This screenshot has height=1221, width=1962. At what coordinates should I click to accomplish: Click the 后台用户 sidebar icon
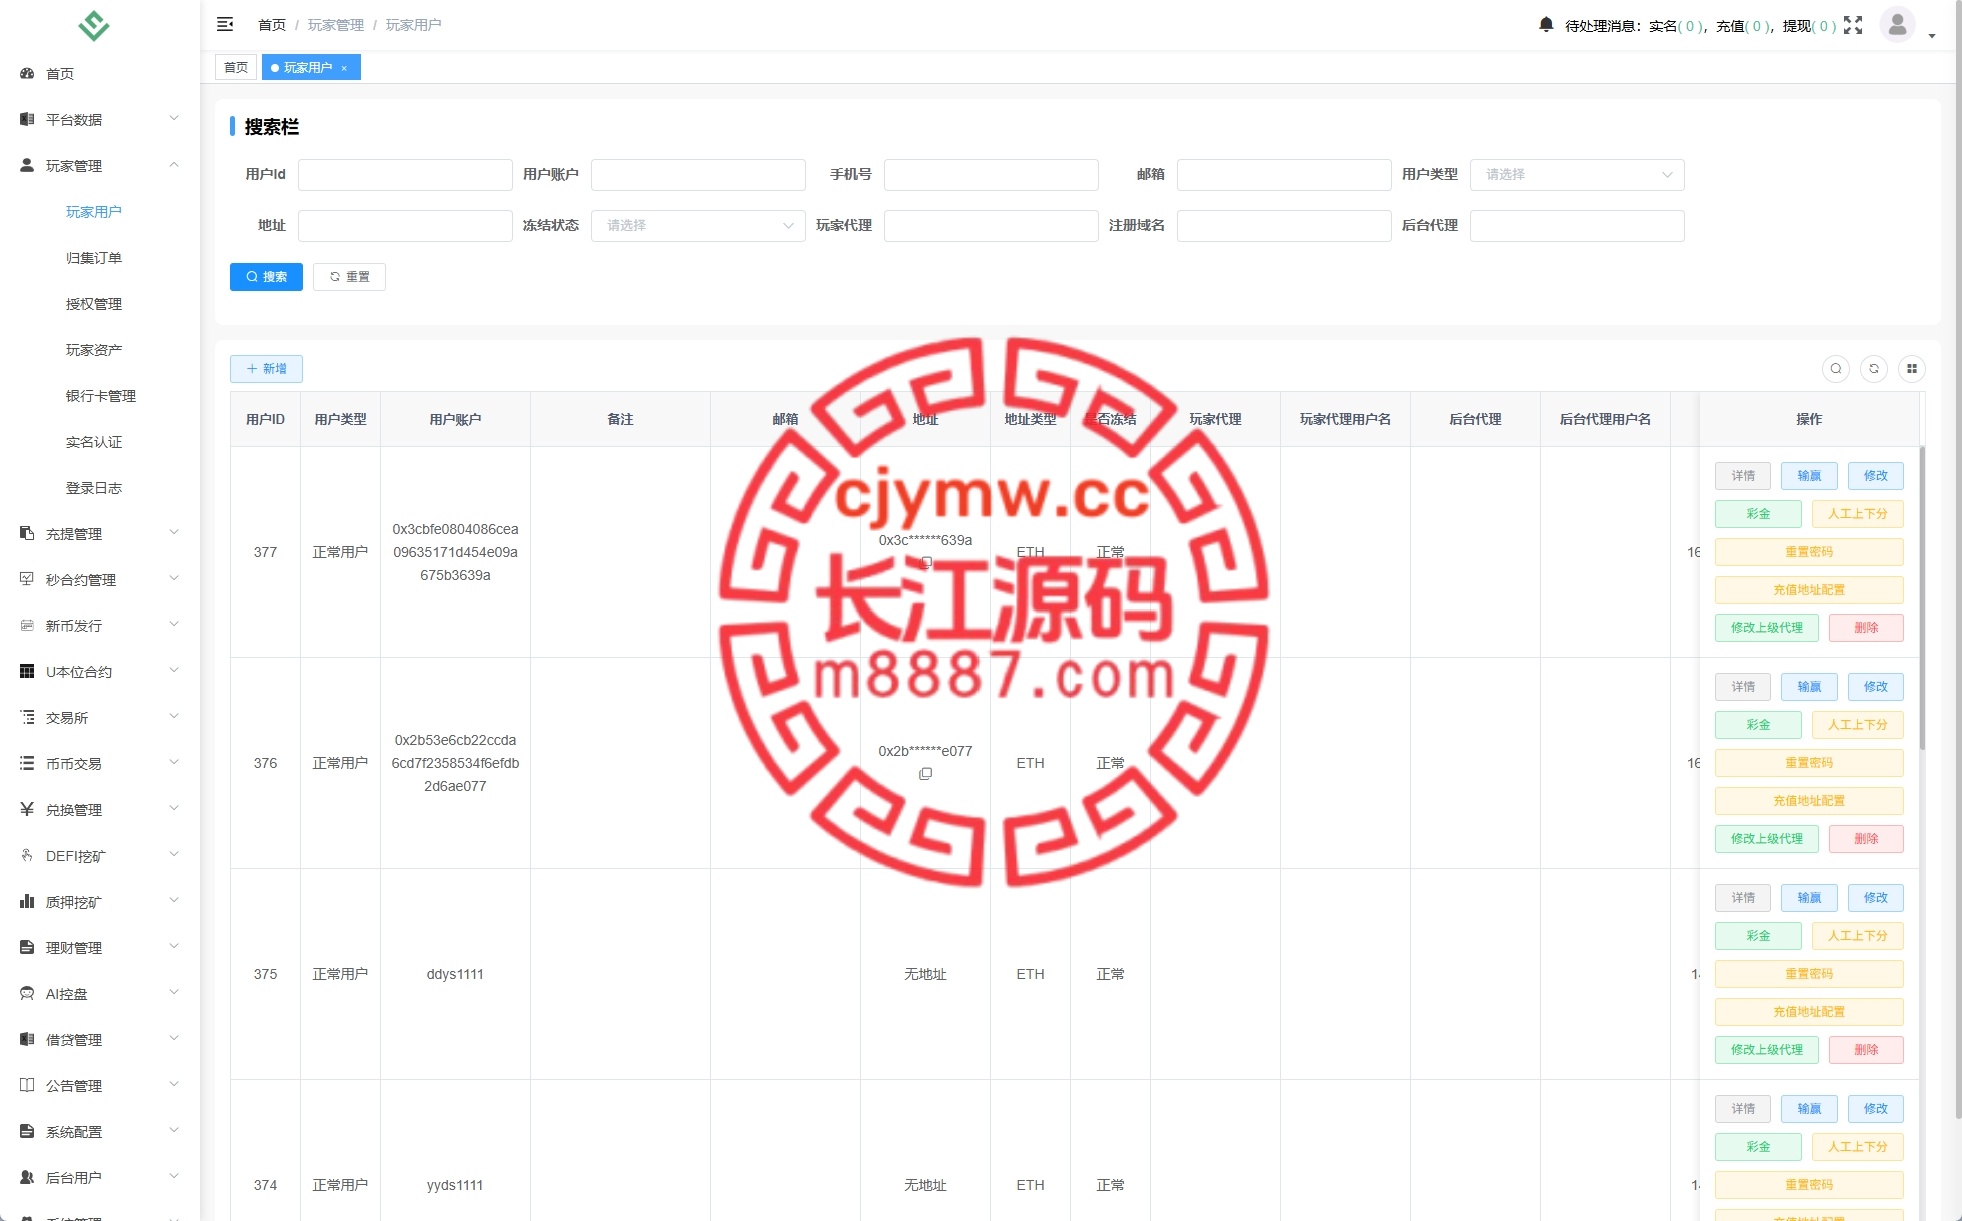click(x=27, y=1177)
